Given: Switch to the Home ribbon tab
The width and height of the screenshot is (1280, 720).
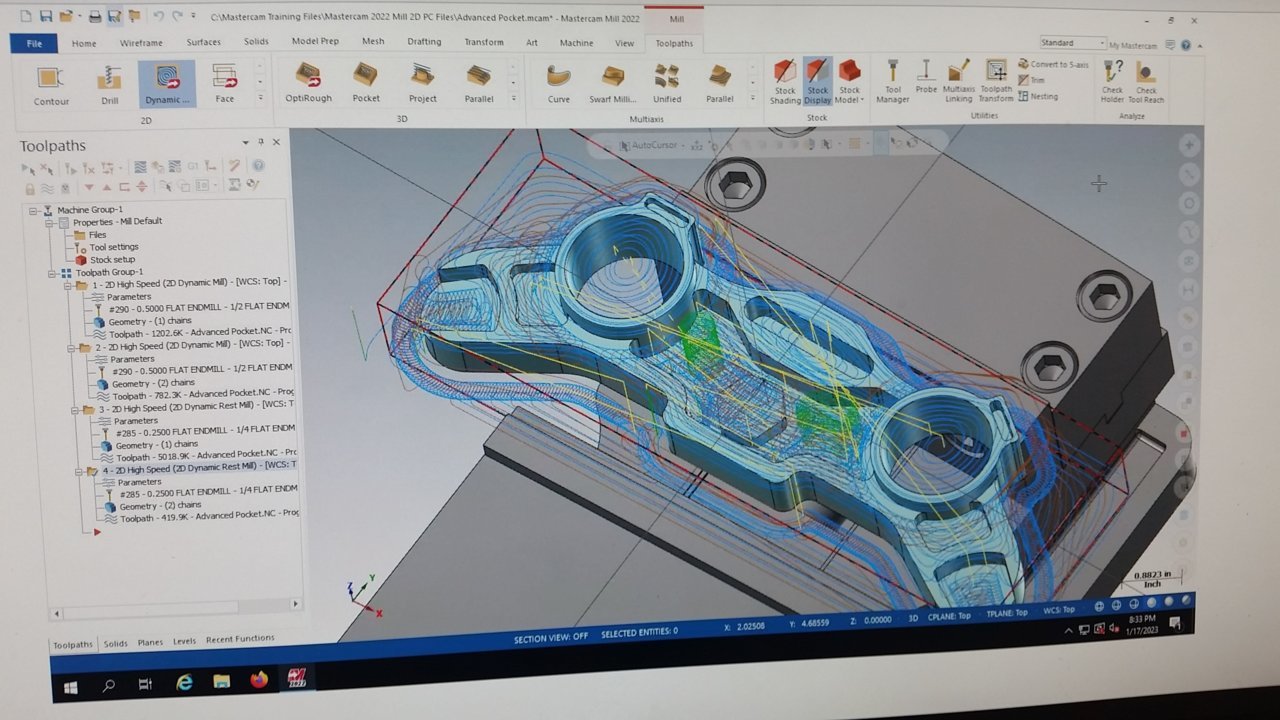Looking at the screenshot, I should pyautogui.click(x=84, y=43).
